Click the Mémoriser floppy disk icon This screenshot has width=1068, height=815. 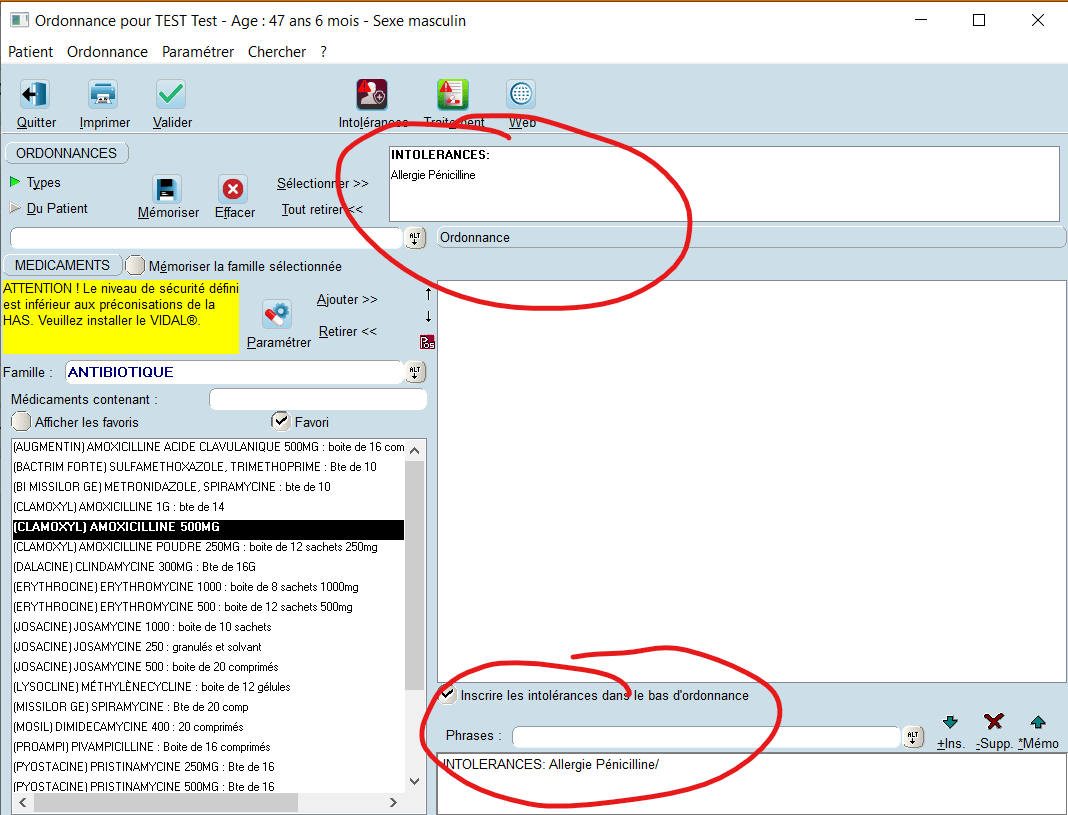point(167,189)
